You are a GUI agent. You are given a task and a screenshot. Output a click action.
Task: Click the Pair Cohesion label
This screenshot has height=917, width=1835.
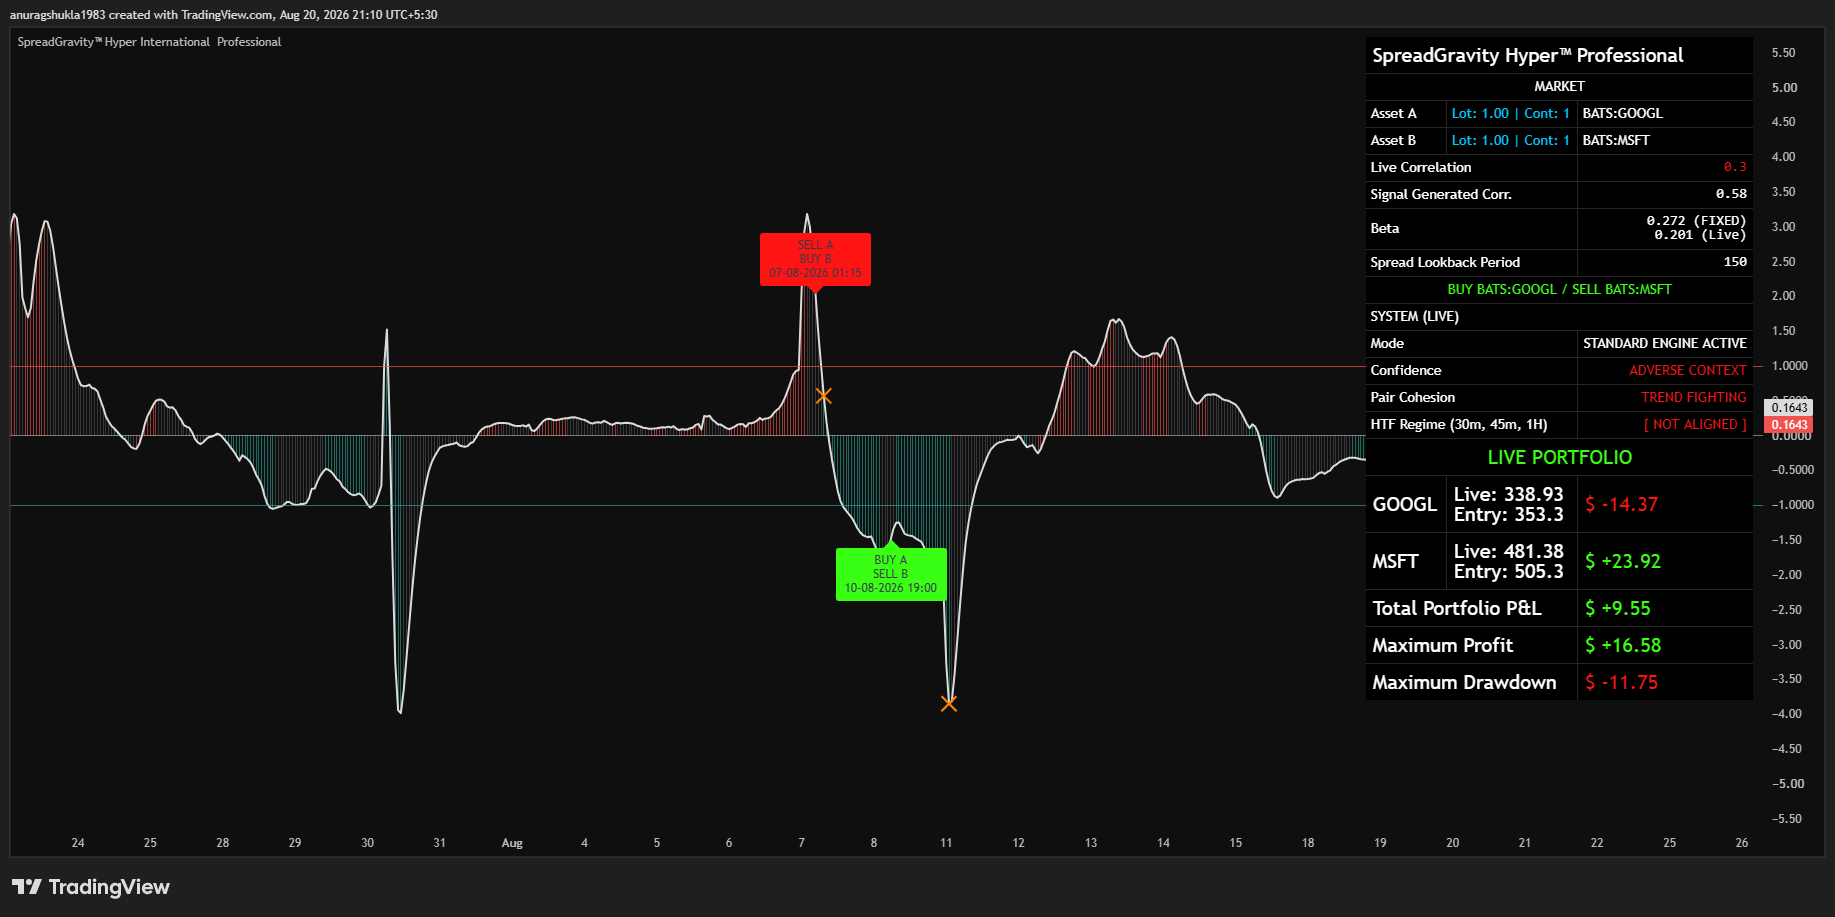(1412, 398)
